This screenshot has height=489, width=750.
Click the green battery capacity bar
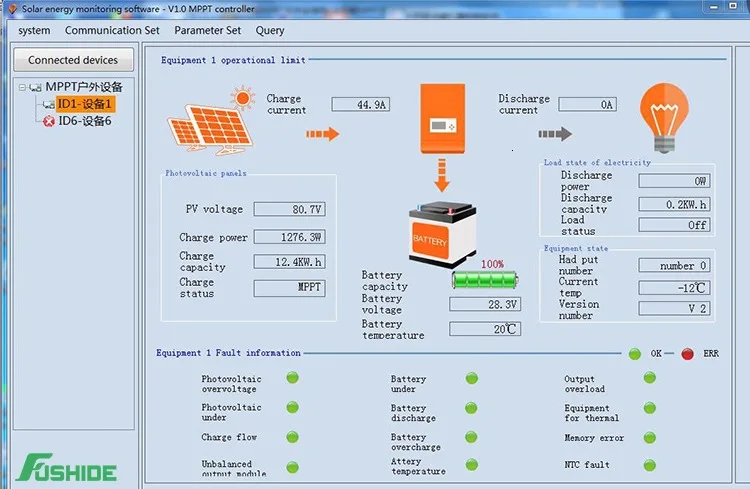click(x=485, y=280)
